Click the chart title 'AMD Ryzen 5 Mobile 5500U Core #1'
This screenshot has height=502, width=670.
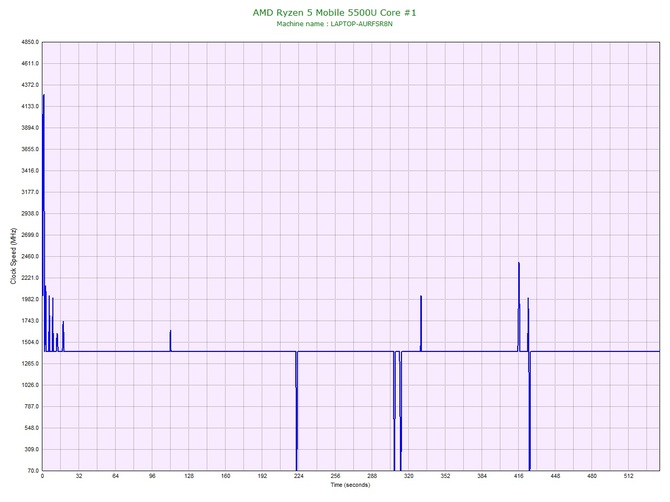[334, 12]
